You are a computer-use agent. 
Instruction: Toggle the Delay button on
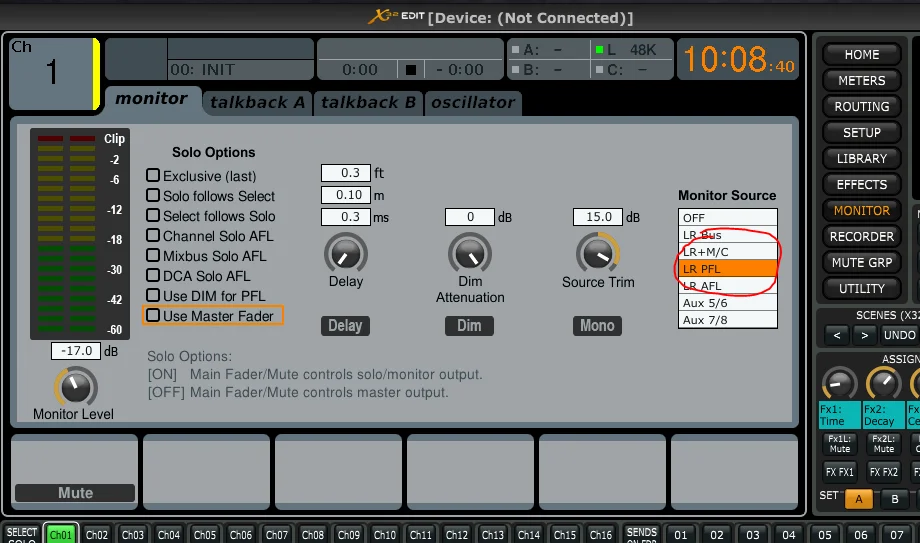point(345,326)
